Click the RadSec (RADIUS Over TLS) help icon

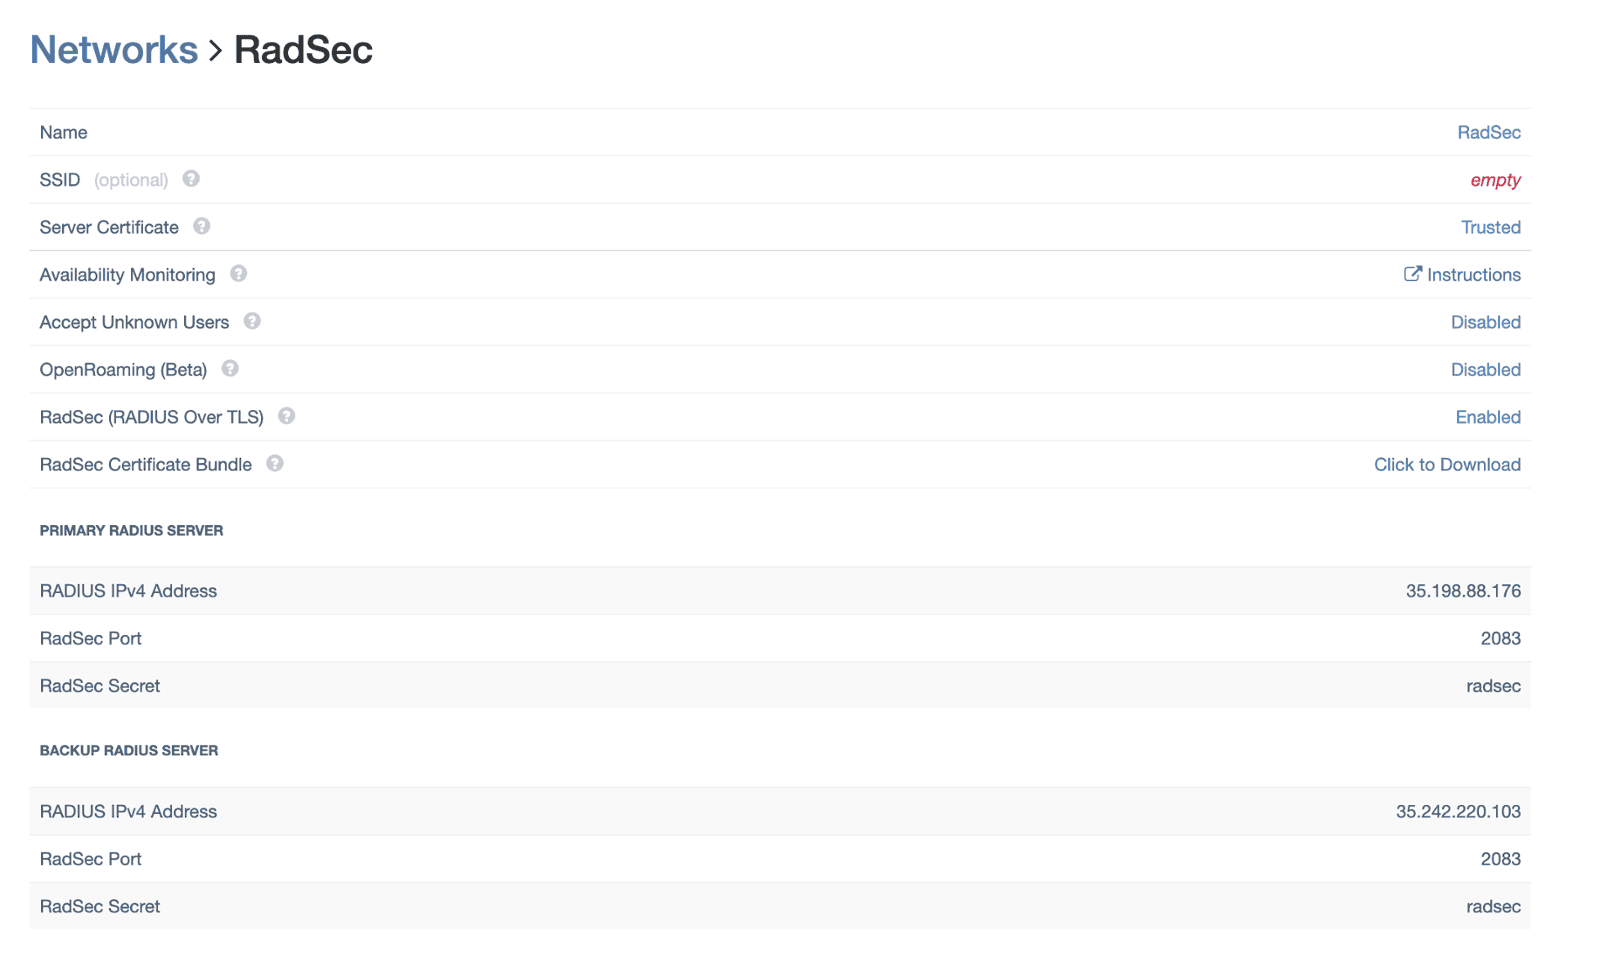286,417
